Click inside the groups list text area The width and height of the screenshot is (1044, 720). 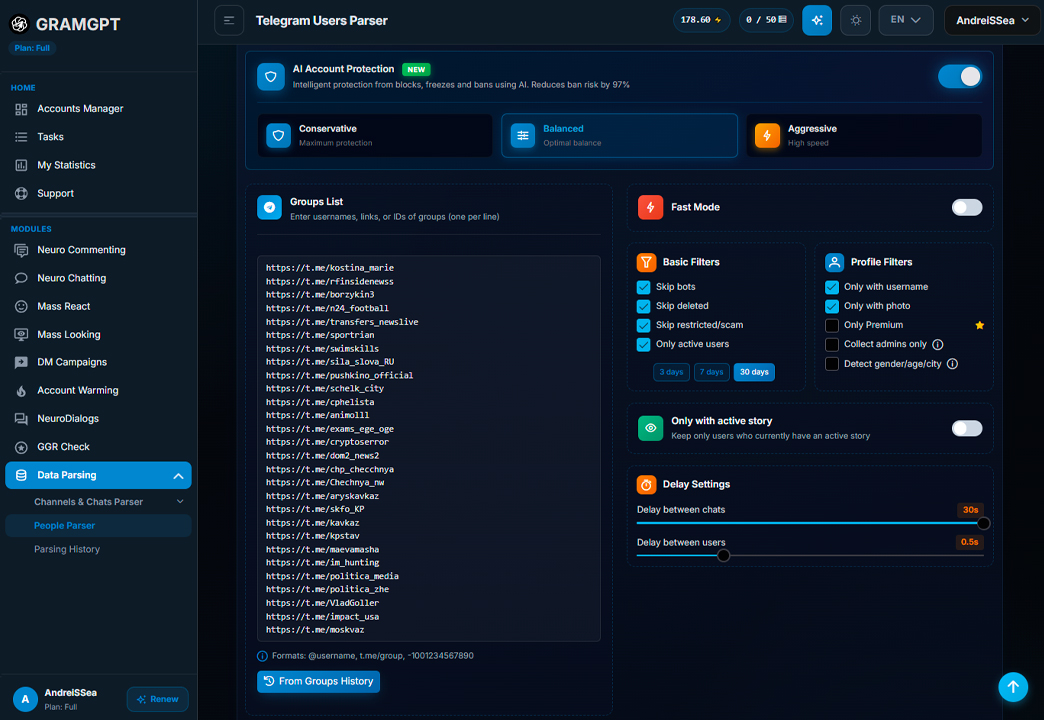click(x=429, y=448)
